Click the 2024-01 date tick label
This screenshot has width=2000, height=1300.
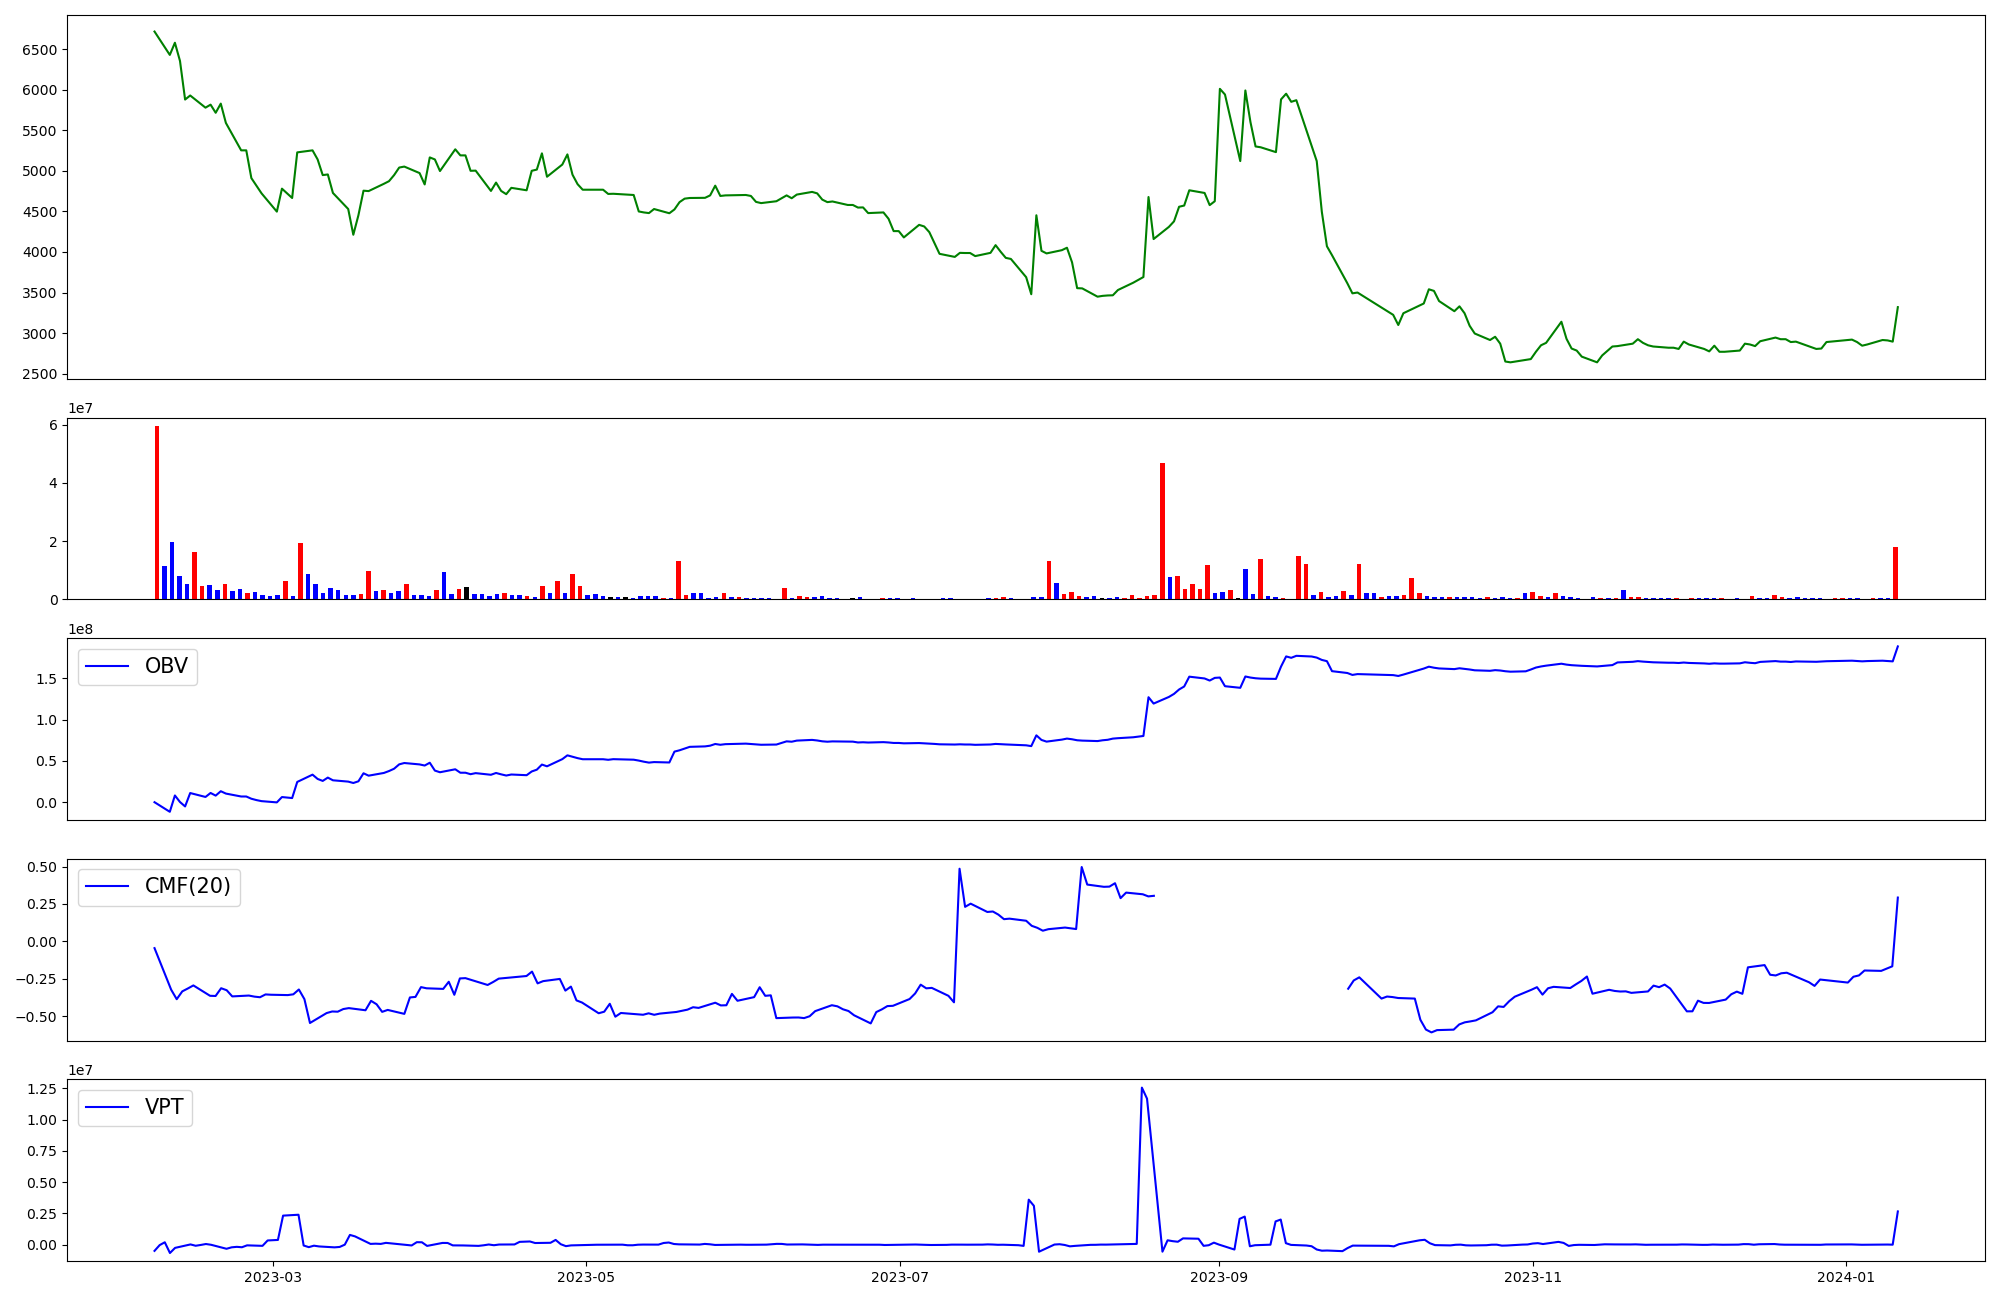coord(1846,1277)
